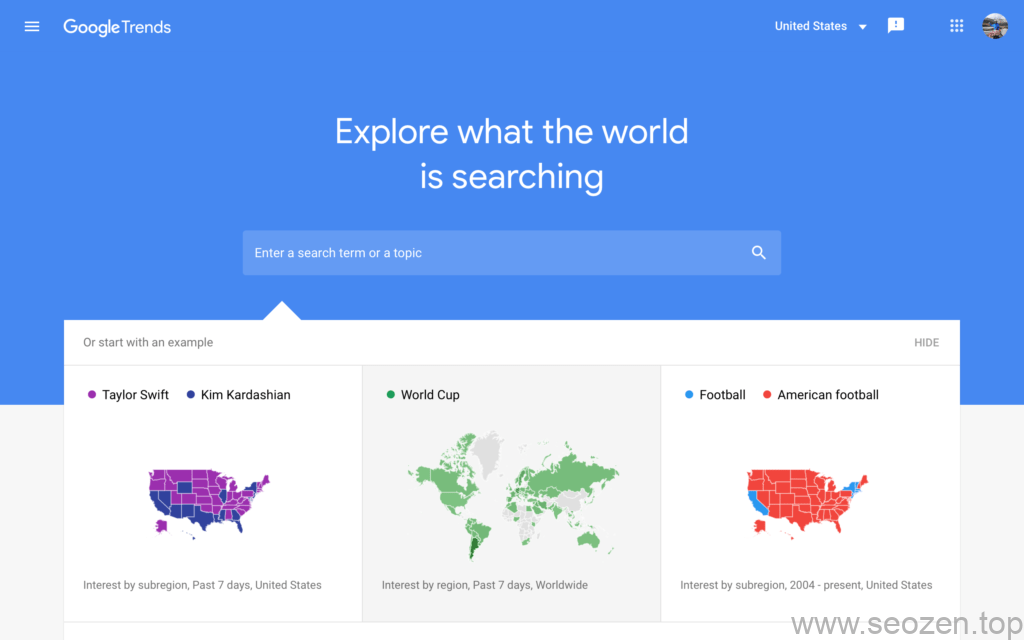
Task: Click the Taylor Swift purple color dot
Action: coord(91,394)
